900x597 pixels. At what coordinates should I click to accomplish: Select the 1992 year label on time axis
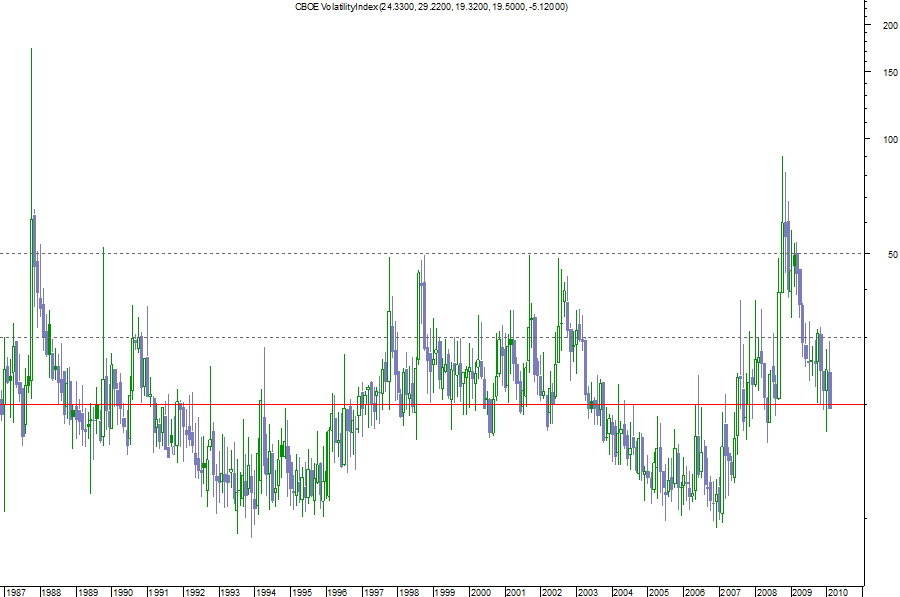click(x=195, y=592)
